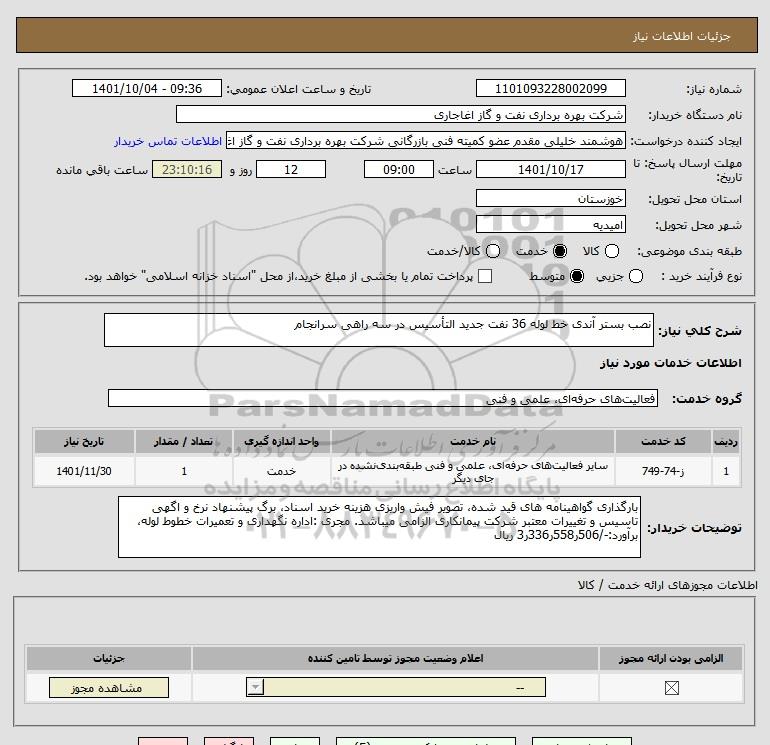
Task: Open the اطلاعات تماس خریدار link
Action: [168, 141]
